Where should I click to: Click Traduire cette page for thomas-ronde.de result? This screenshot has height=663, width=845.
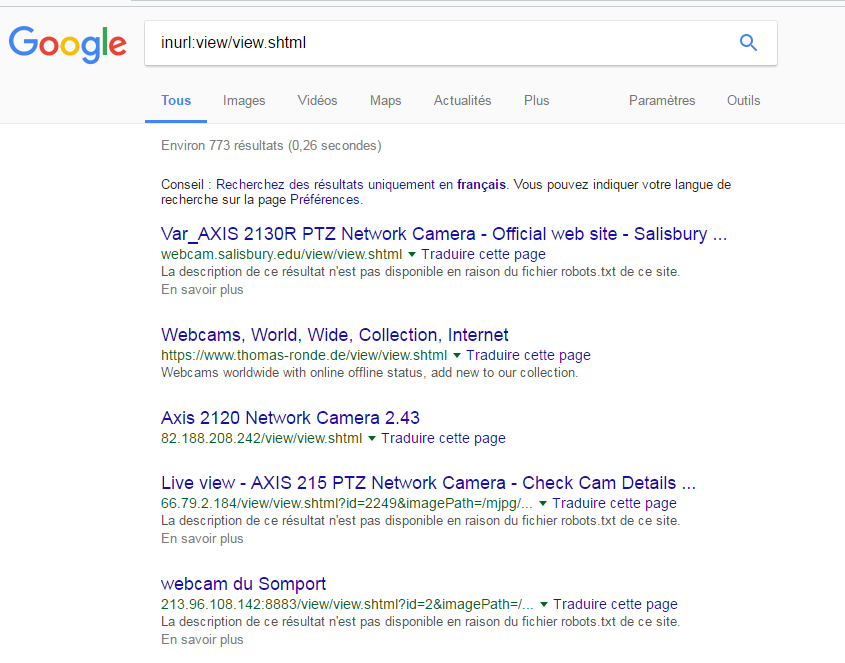point(528,355)
